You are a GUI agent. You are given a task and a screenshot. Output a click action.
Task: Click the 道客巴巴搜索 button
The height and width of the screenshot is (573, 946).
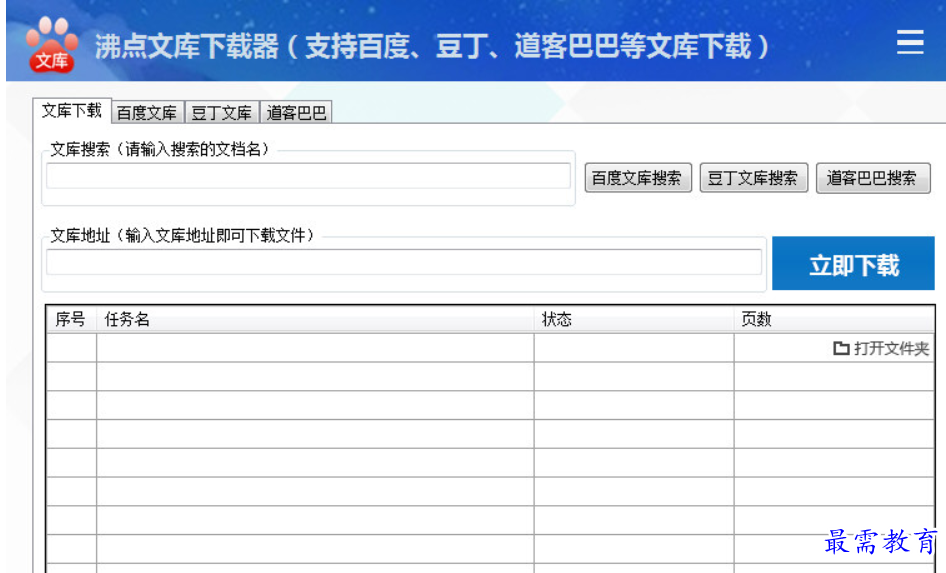tap(873, 178)
